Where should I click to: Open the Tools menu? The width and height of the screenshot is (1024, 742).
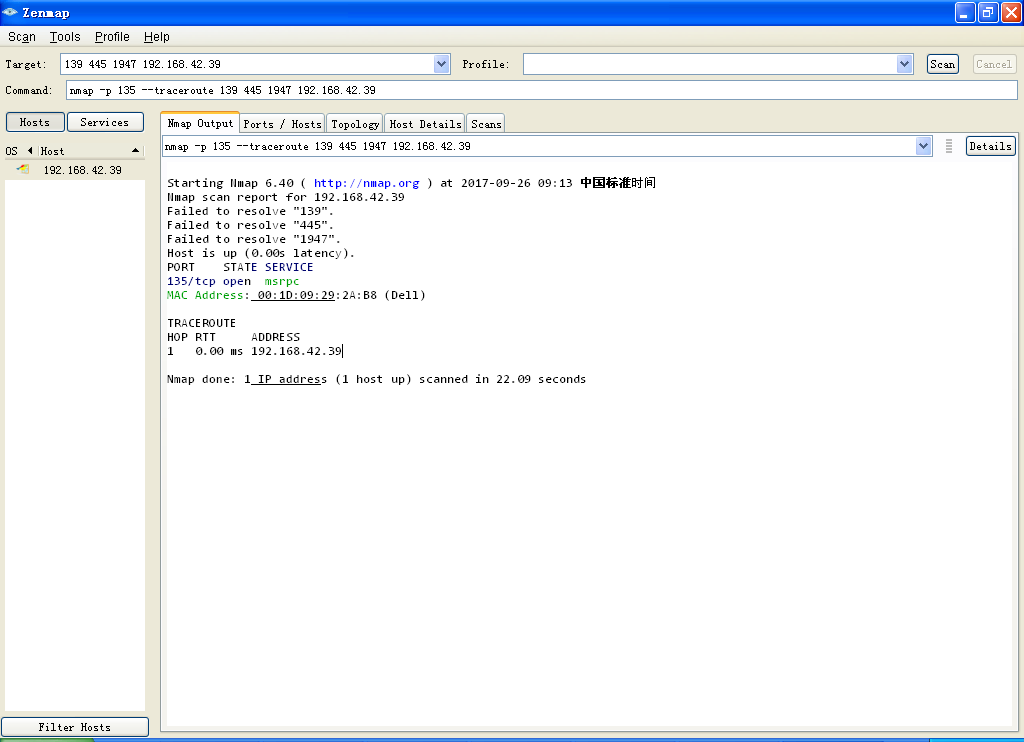tap(65, 37)
